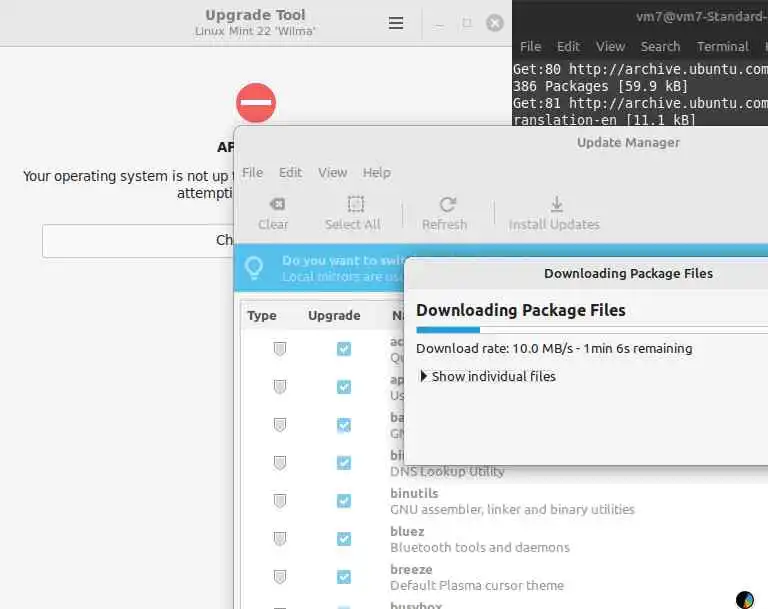
Task: Open the Help menu in Update Manager
Action: [x=377, y=172]
